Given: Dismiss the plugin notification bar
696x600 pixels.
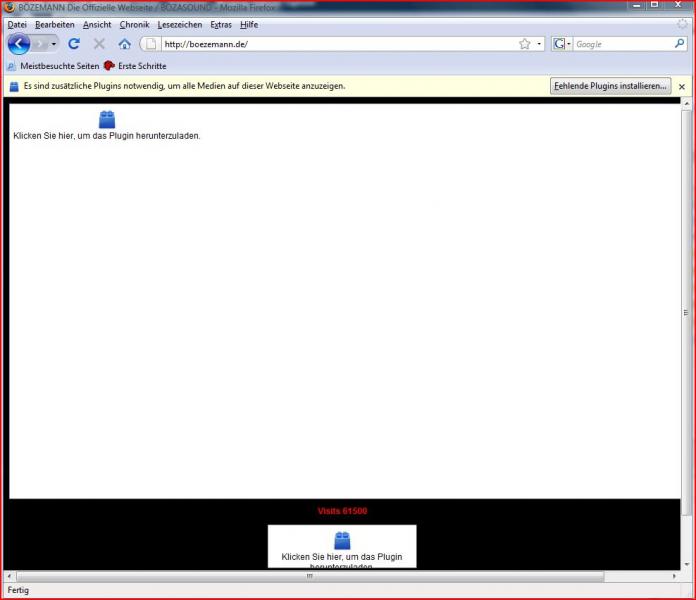Looking at the screenshot, I should [682, 87].
